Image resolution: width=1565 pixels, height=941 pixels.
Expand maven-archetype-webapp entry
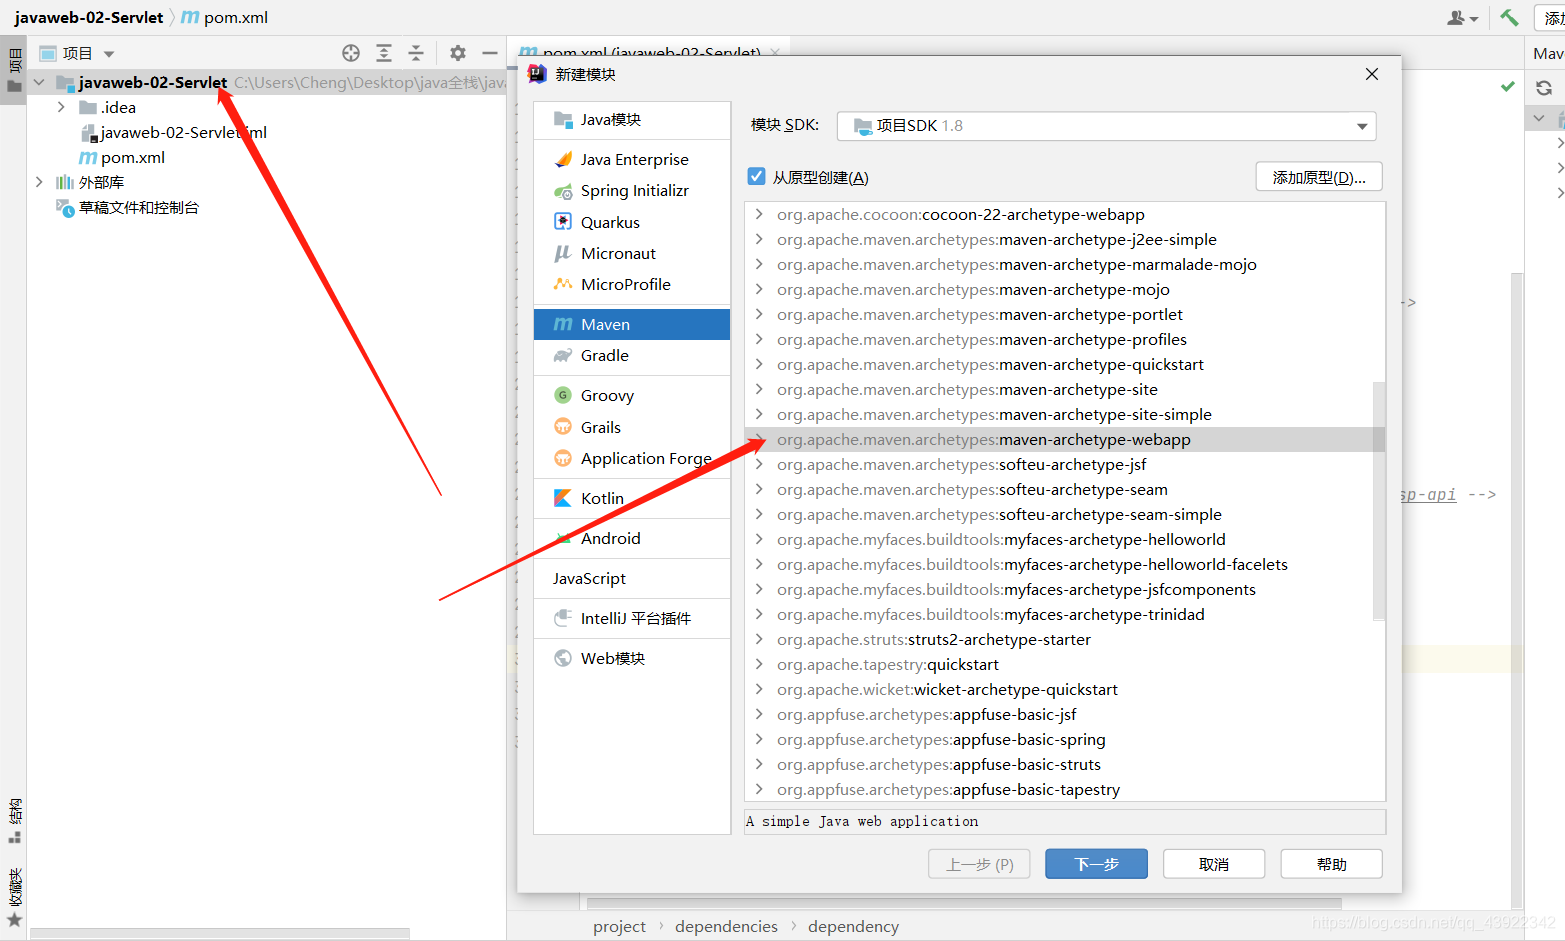(759, 439)
